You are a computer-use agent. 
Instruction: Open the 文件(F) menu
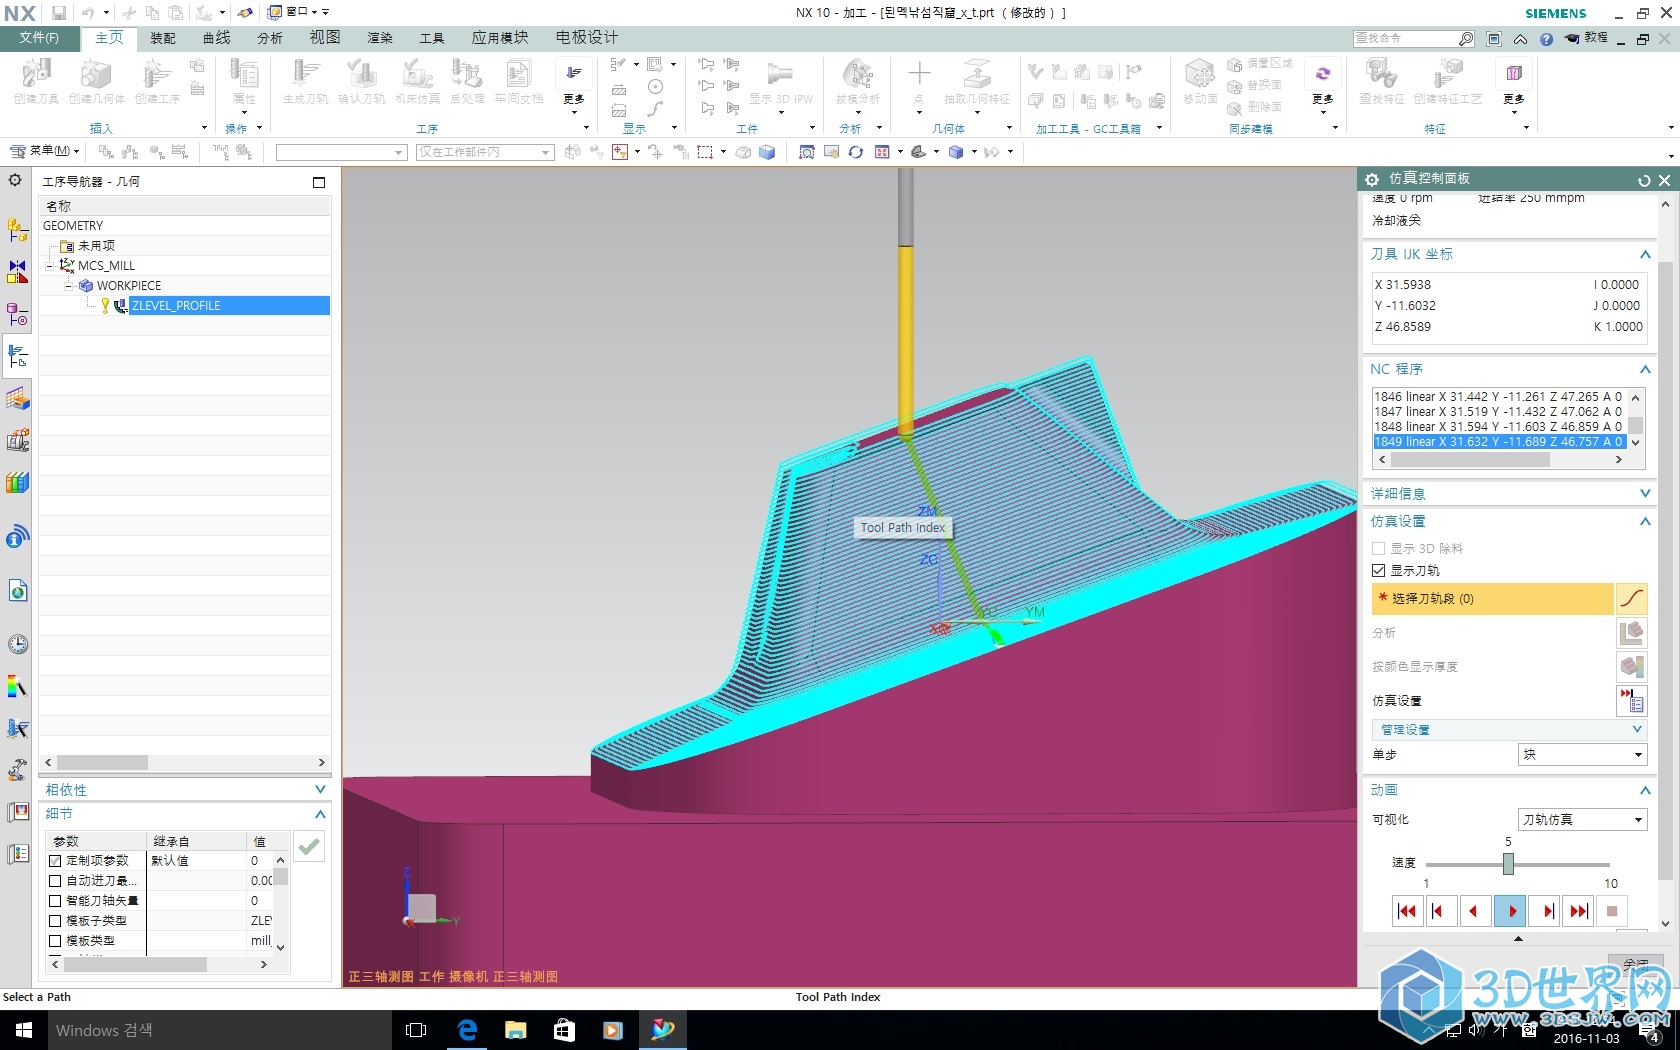[x=39, y=38]
